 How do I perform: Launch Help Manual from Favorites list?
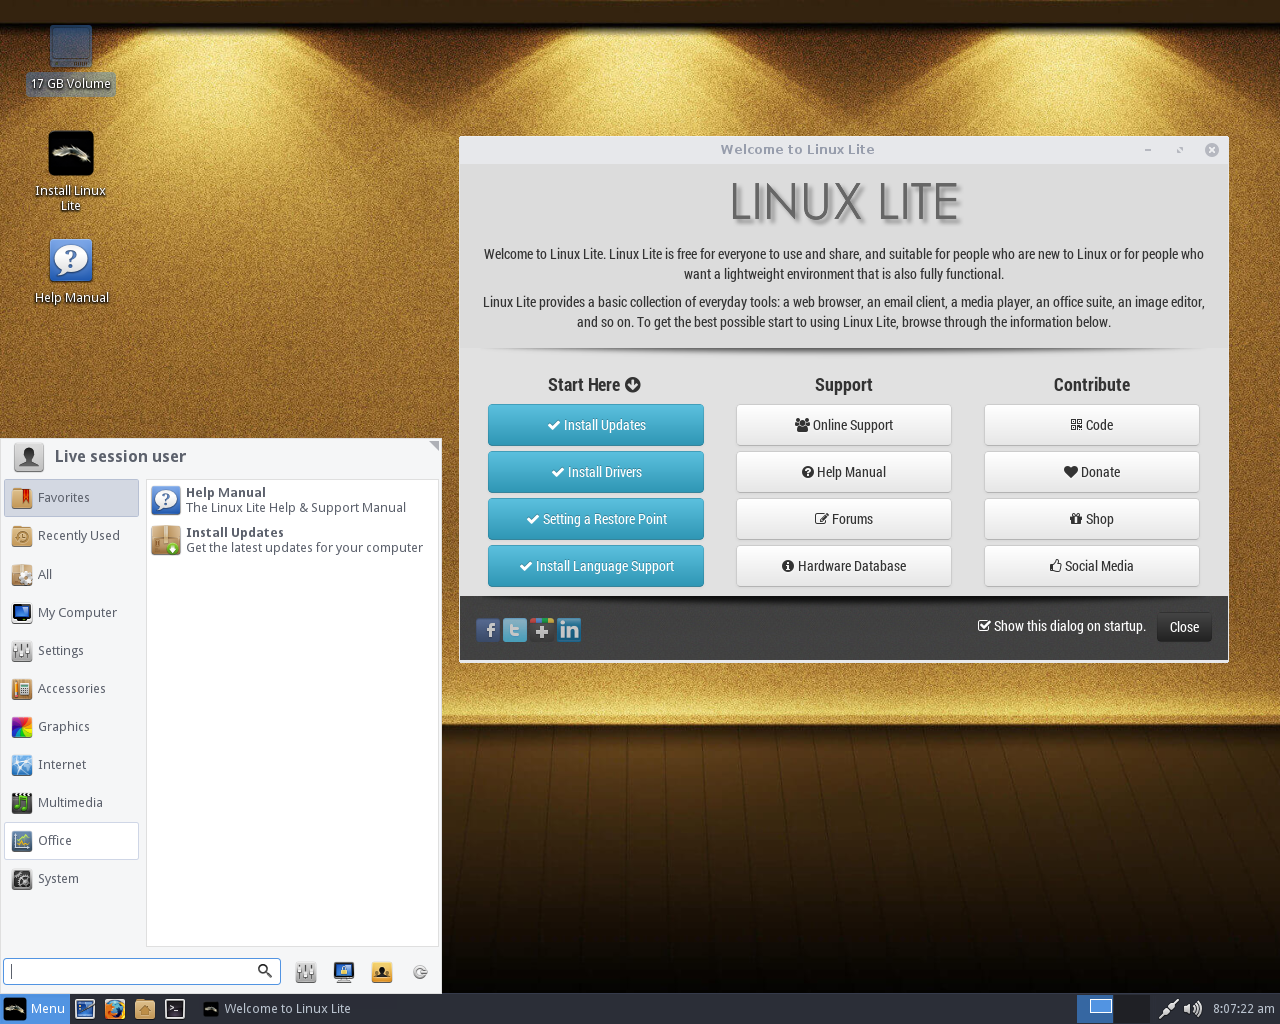pos(292,500)
